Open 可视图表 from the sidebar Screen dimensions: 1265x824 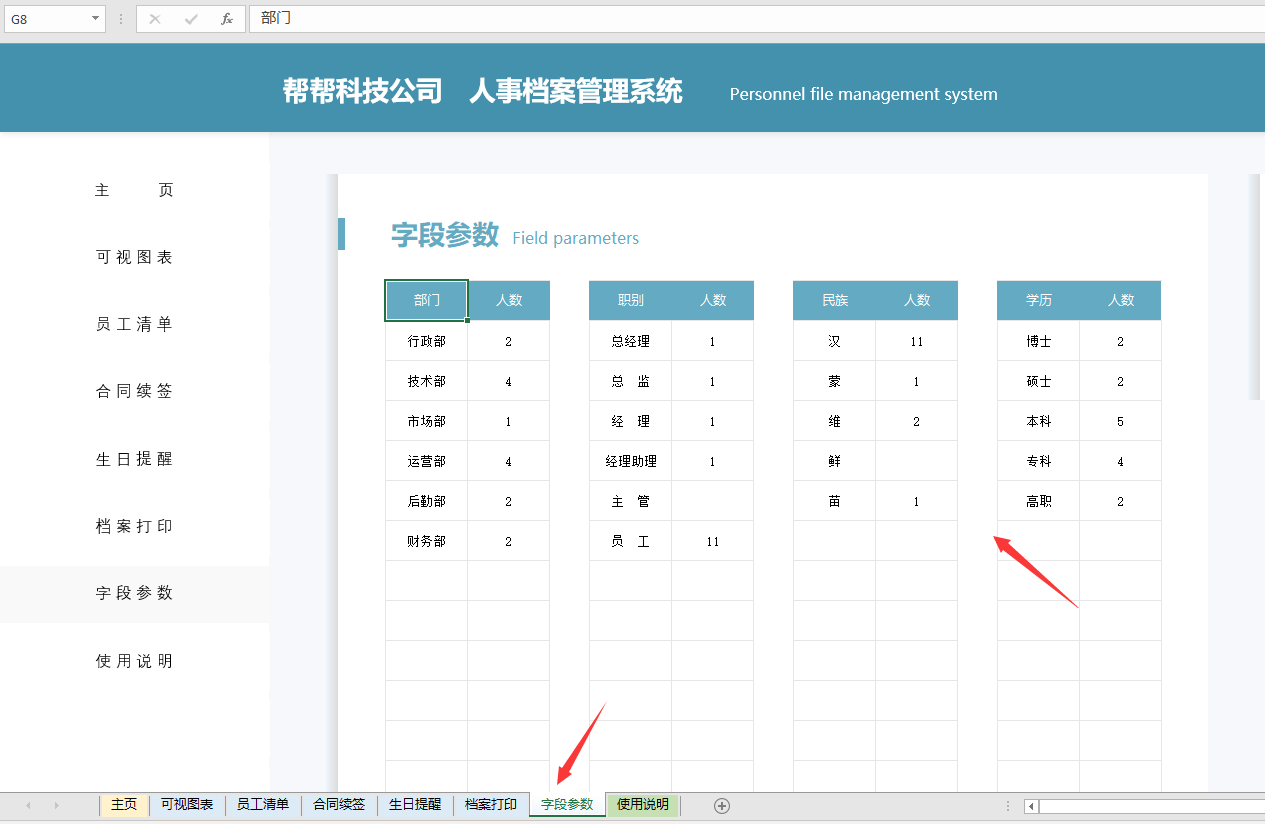[x=134, y=257]
